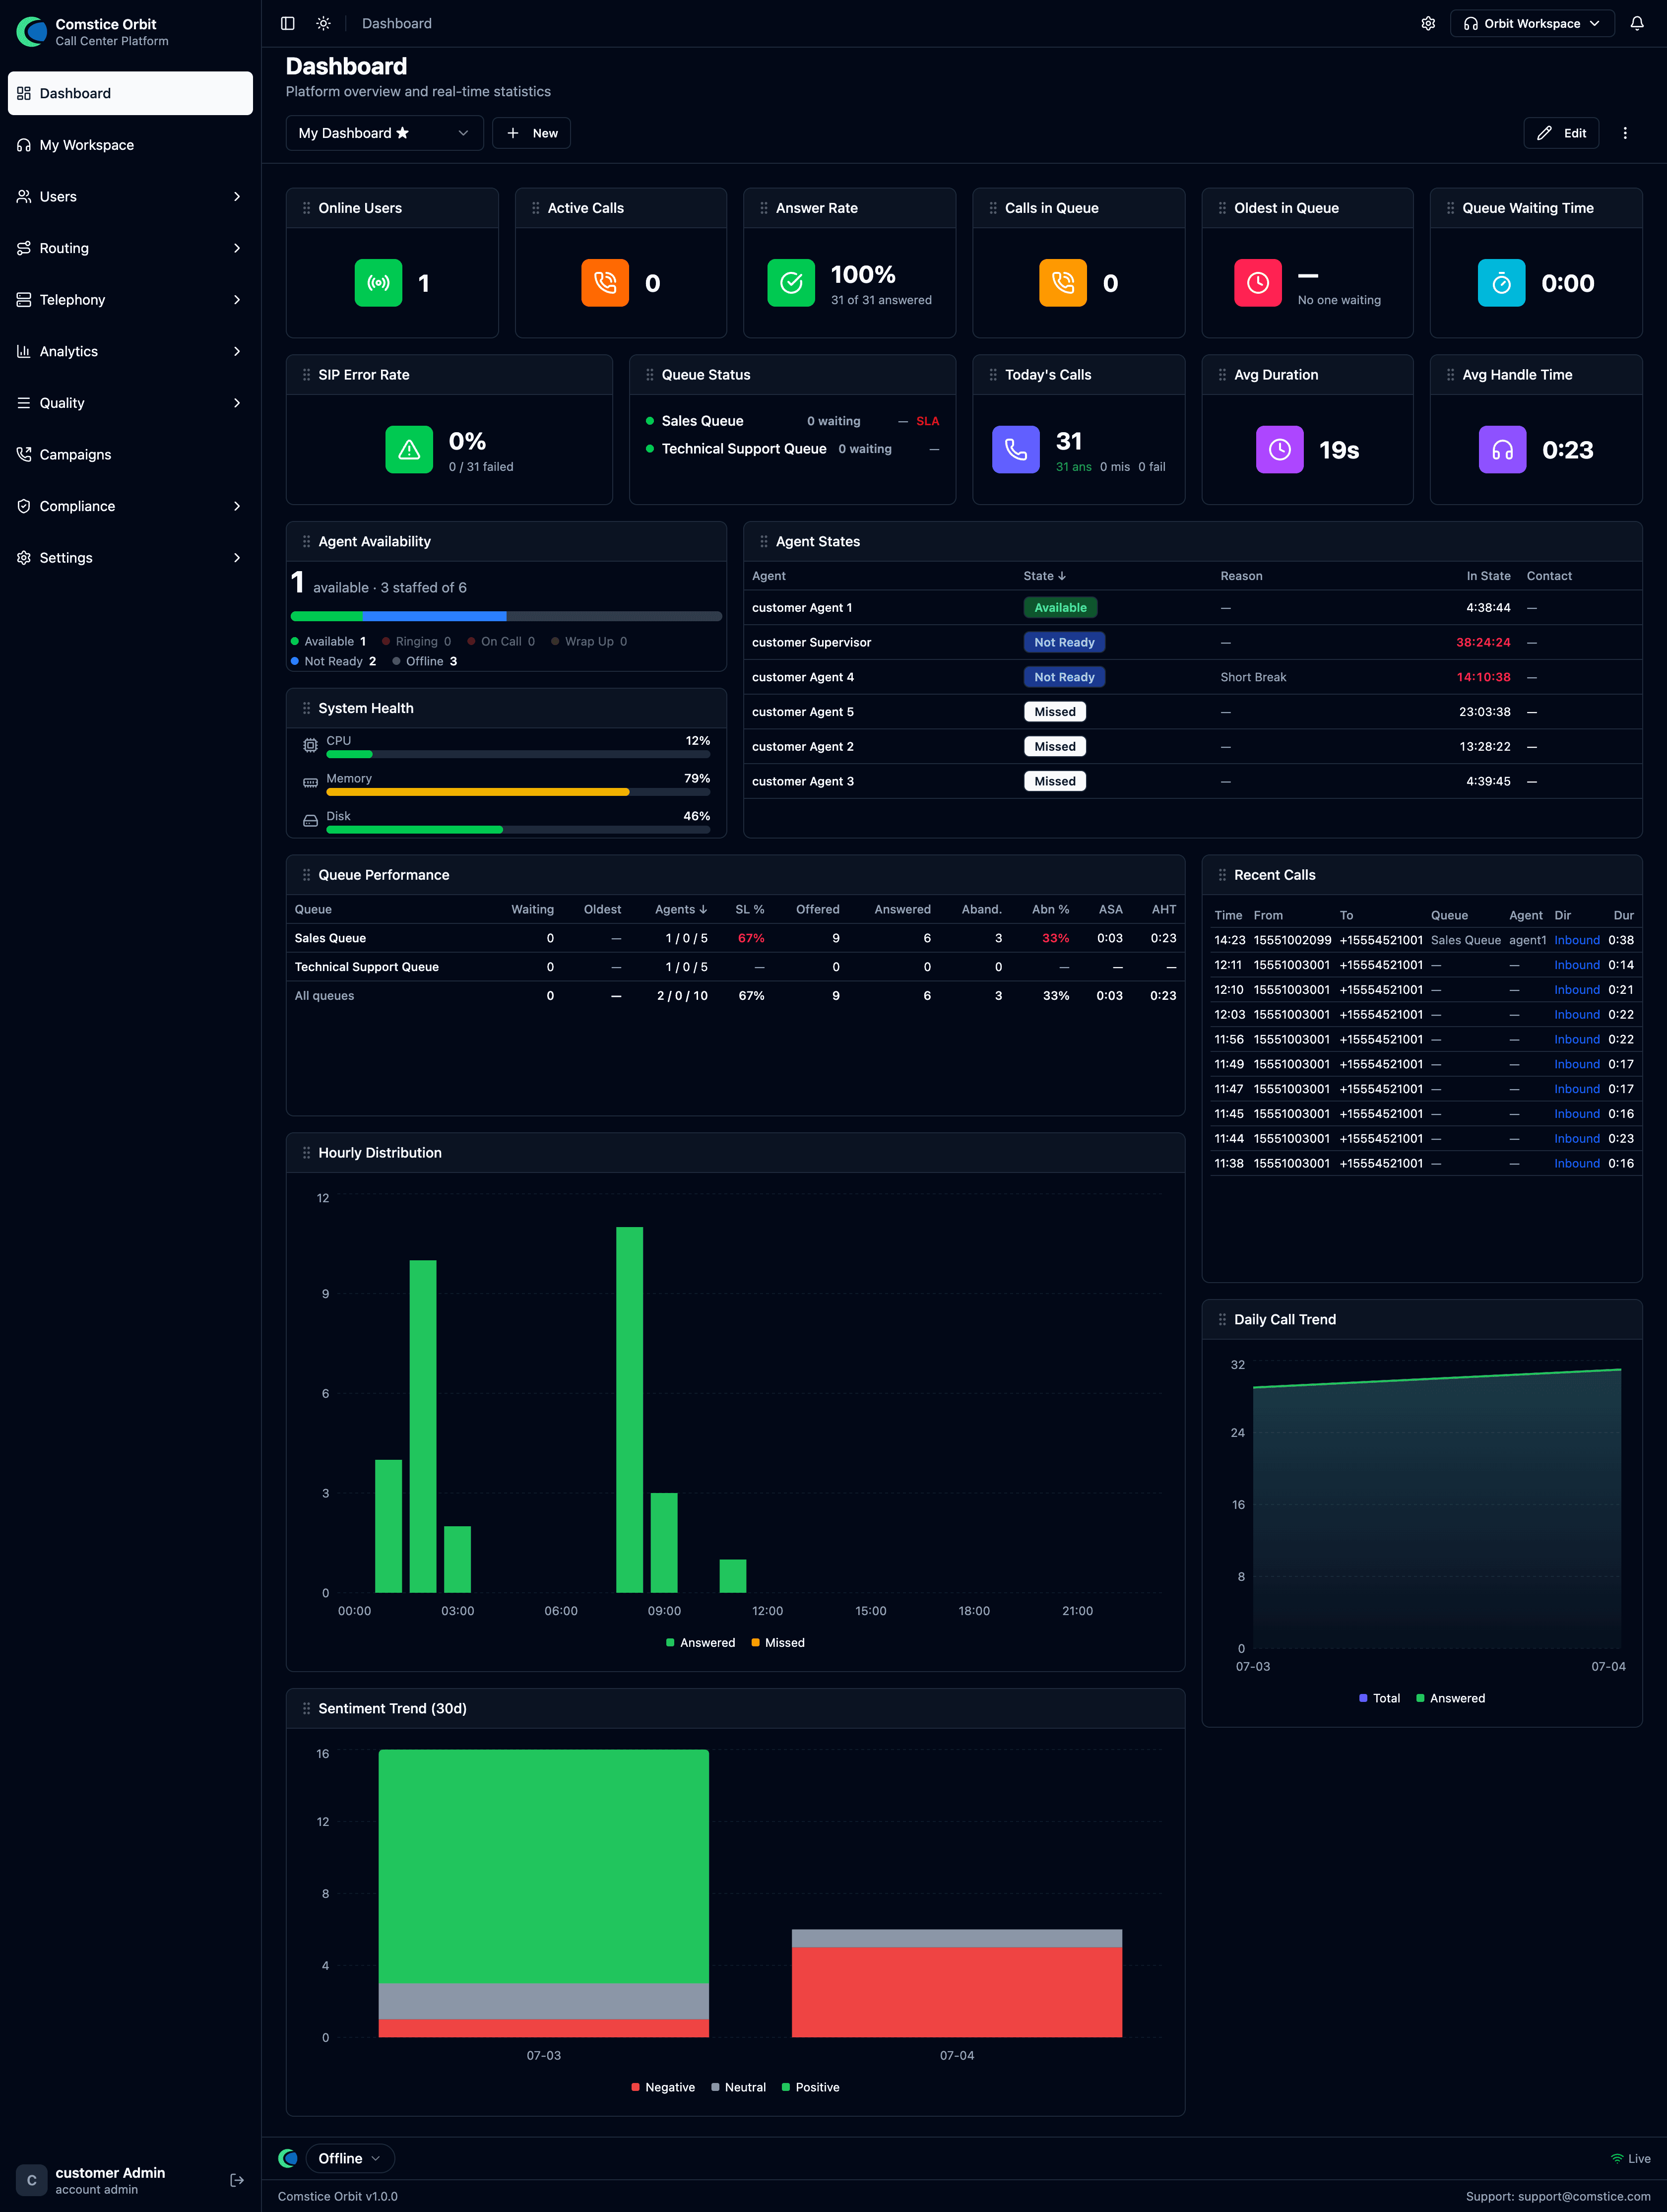Image resolution: width=1667 pixels, height=2212 pixels.
Task: Toggle Answered series in Hourly Distribution legend
Action: [x=700, y=1643]
